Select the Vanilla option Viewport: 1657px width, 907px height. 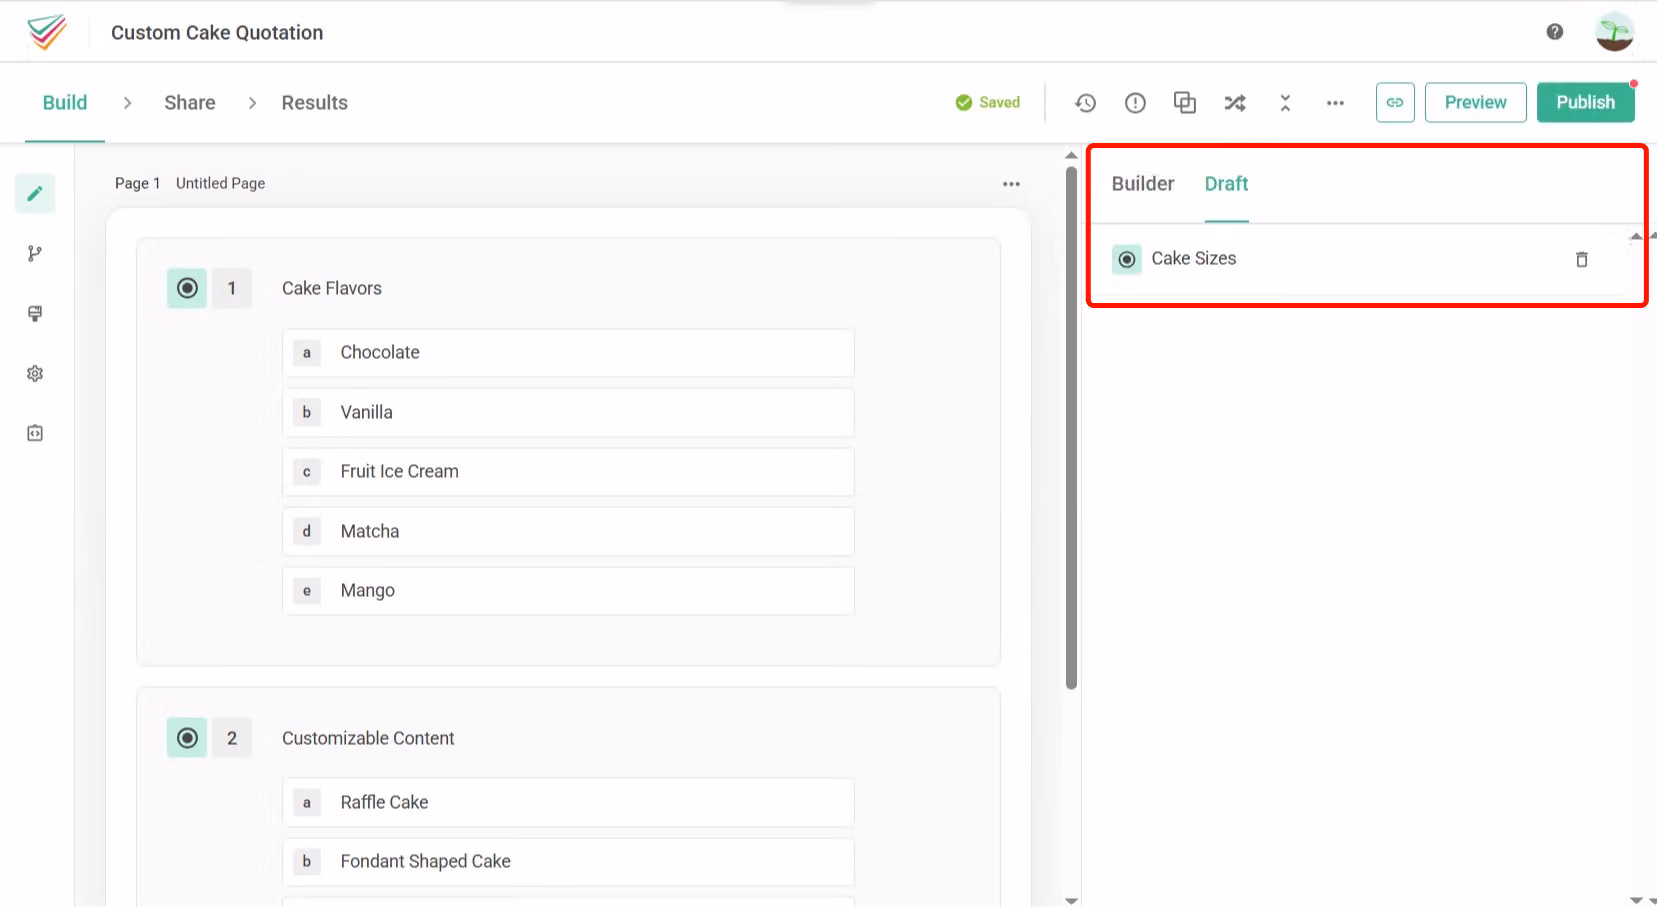click(x=568, y=412)
